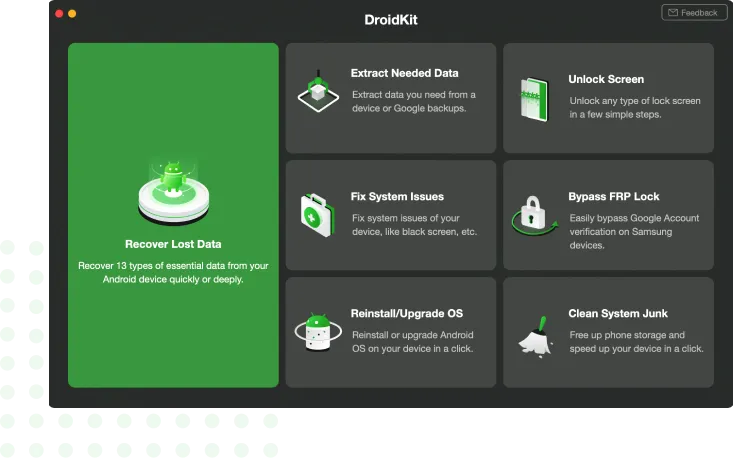Screen dimensions: 733x458
Task: Click the envelope icon in Feedback
Action: [673, 13]
